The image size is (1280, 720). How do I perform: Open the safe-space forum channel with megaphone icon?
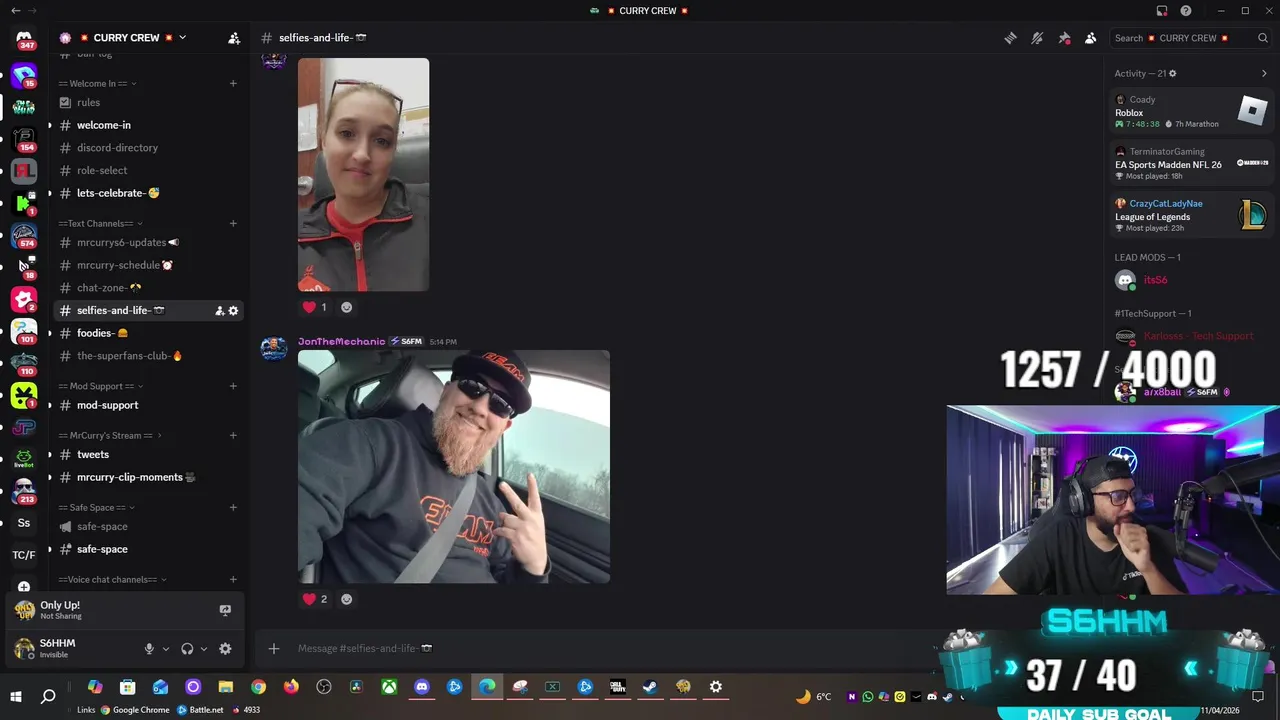click(x=149, y=527)
